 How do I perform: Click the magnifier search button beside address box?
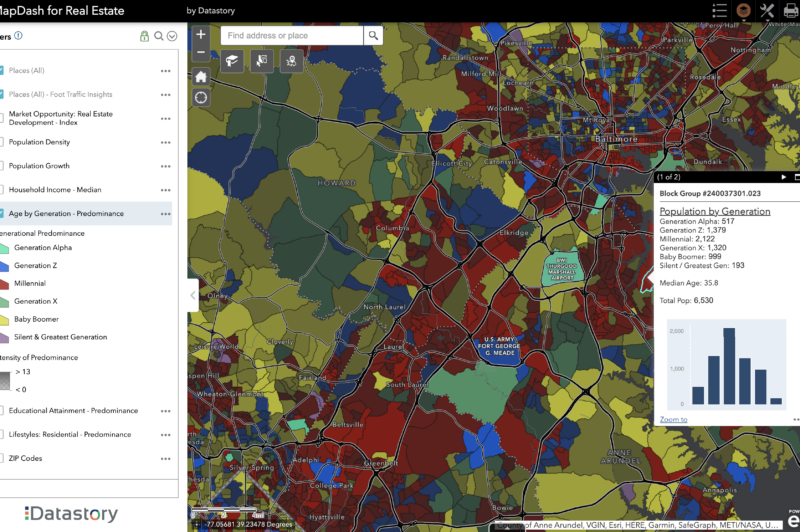[x=373, y=35]
